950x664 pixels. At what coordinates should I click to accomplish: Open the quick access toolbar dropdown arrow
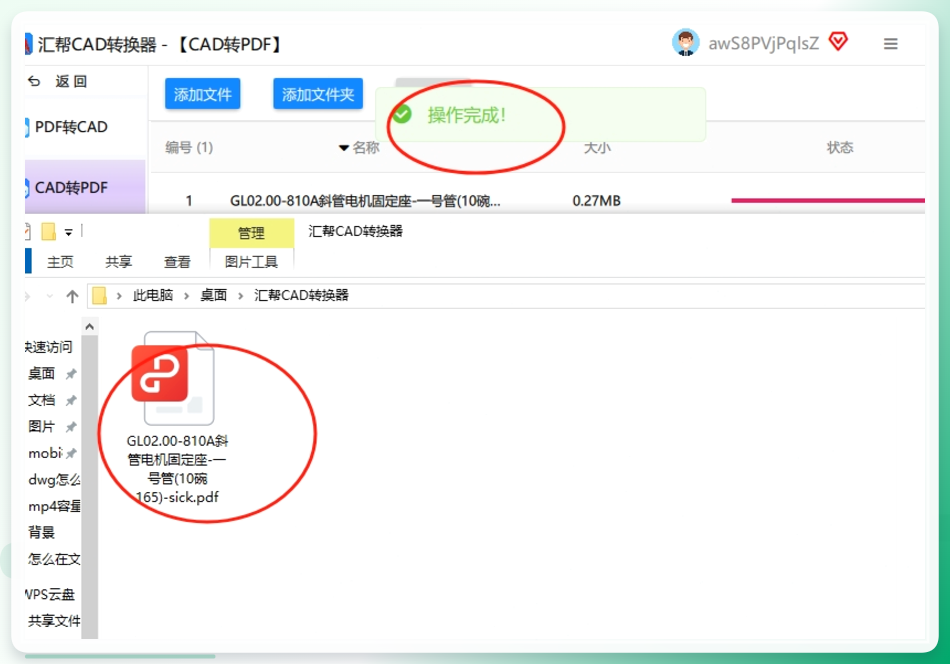(68, 232)
